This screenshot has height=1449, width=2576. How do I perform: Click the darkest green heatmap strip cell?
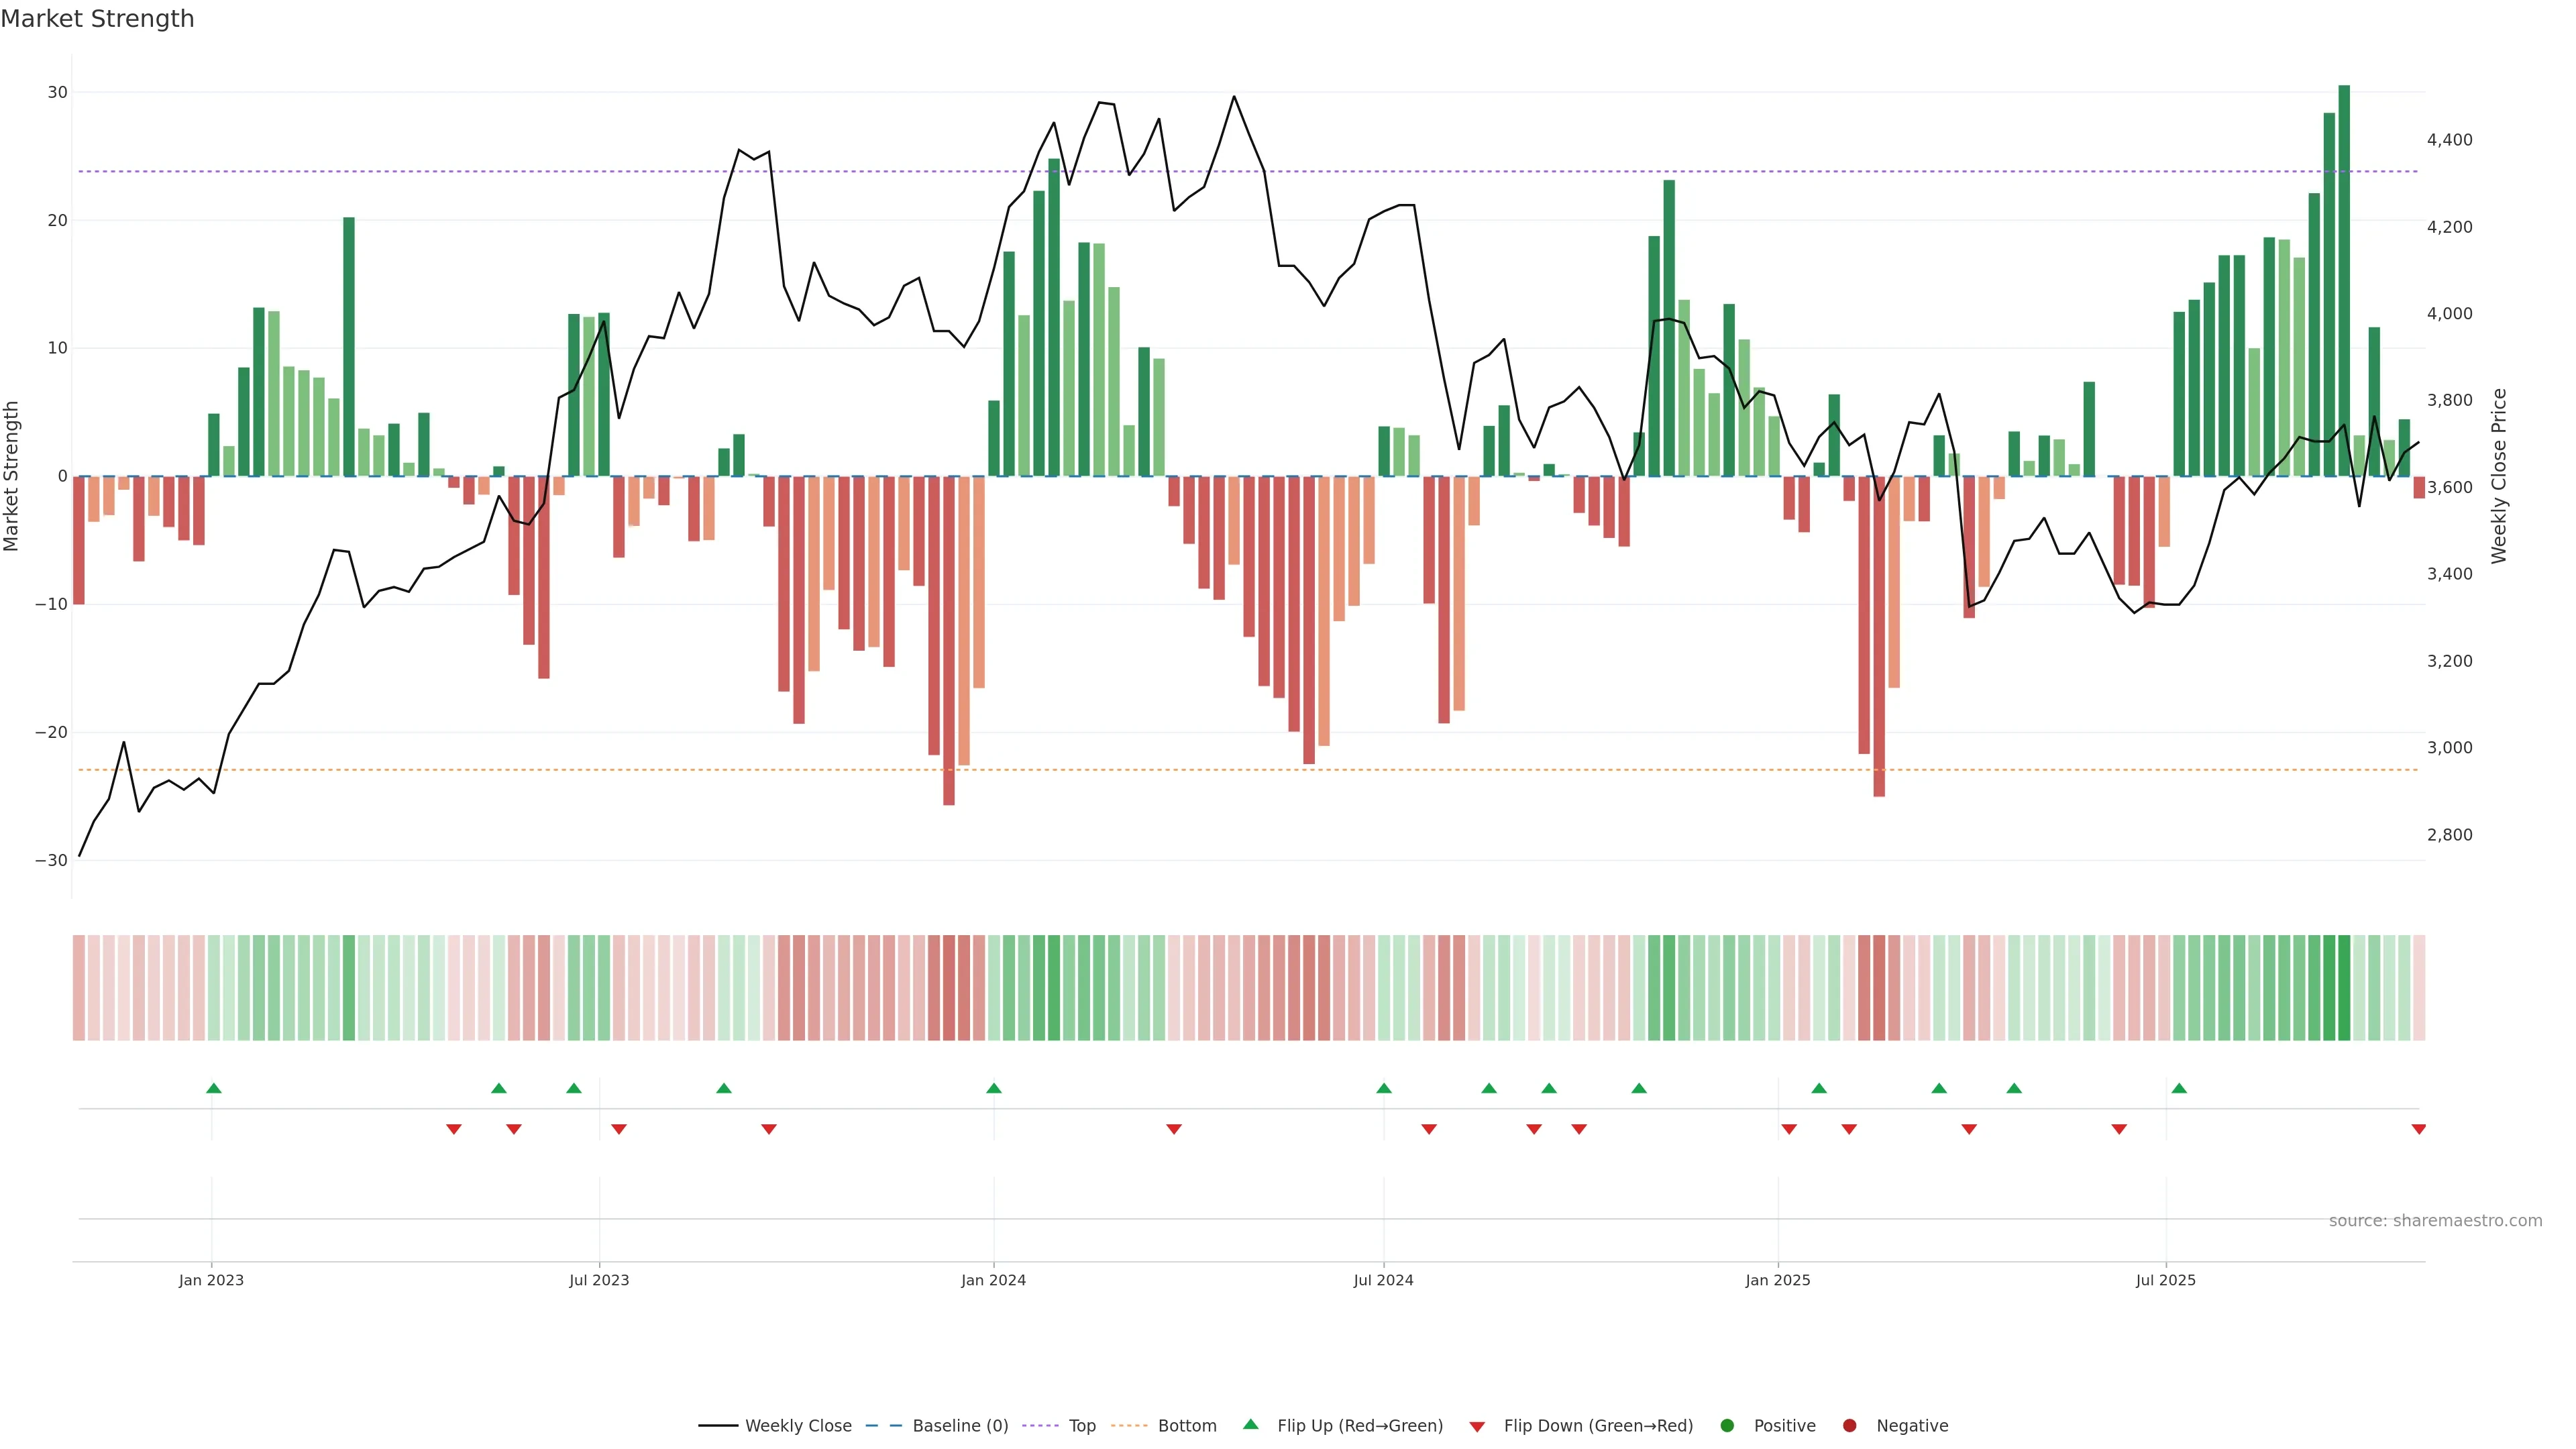[2344, 988]
